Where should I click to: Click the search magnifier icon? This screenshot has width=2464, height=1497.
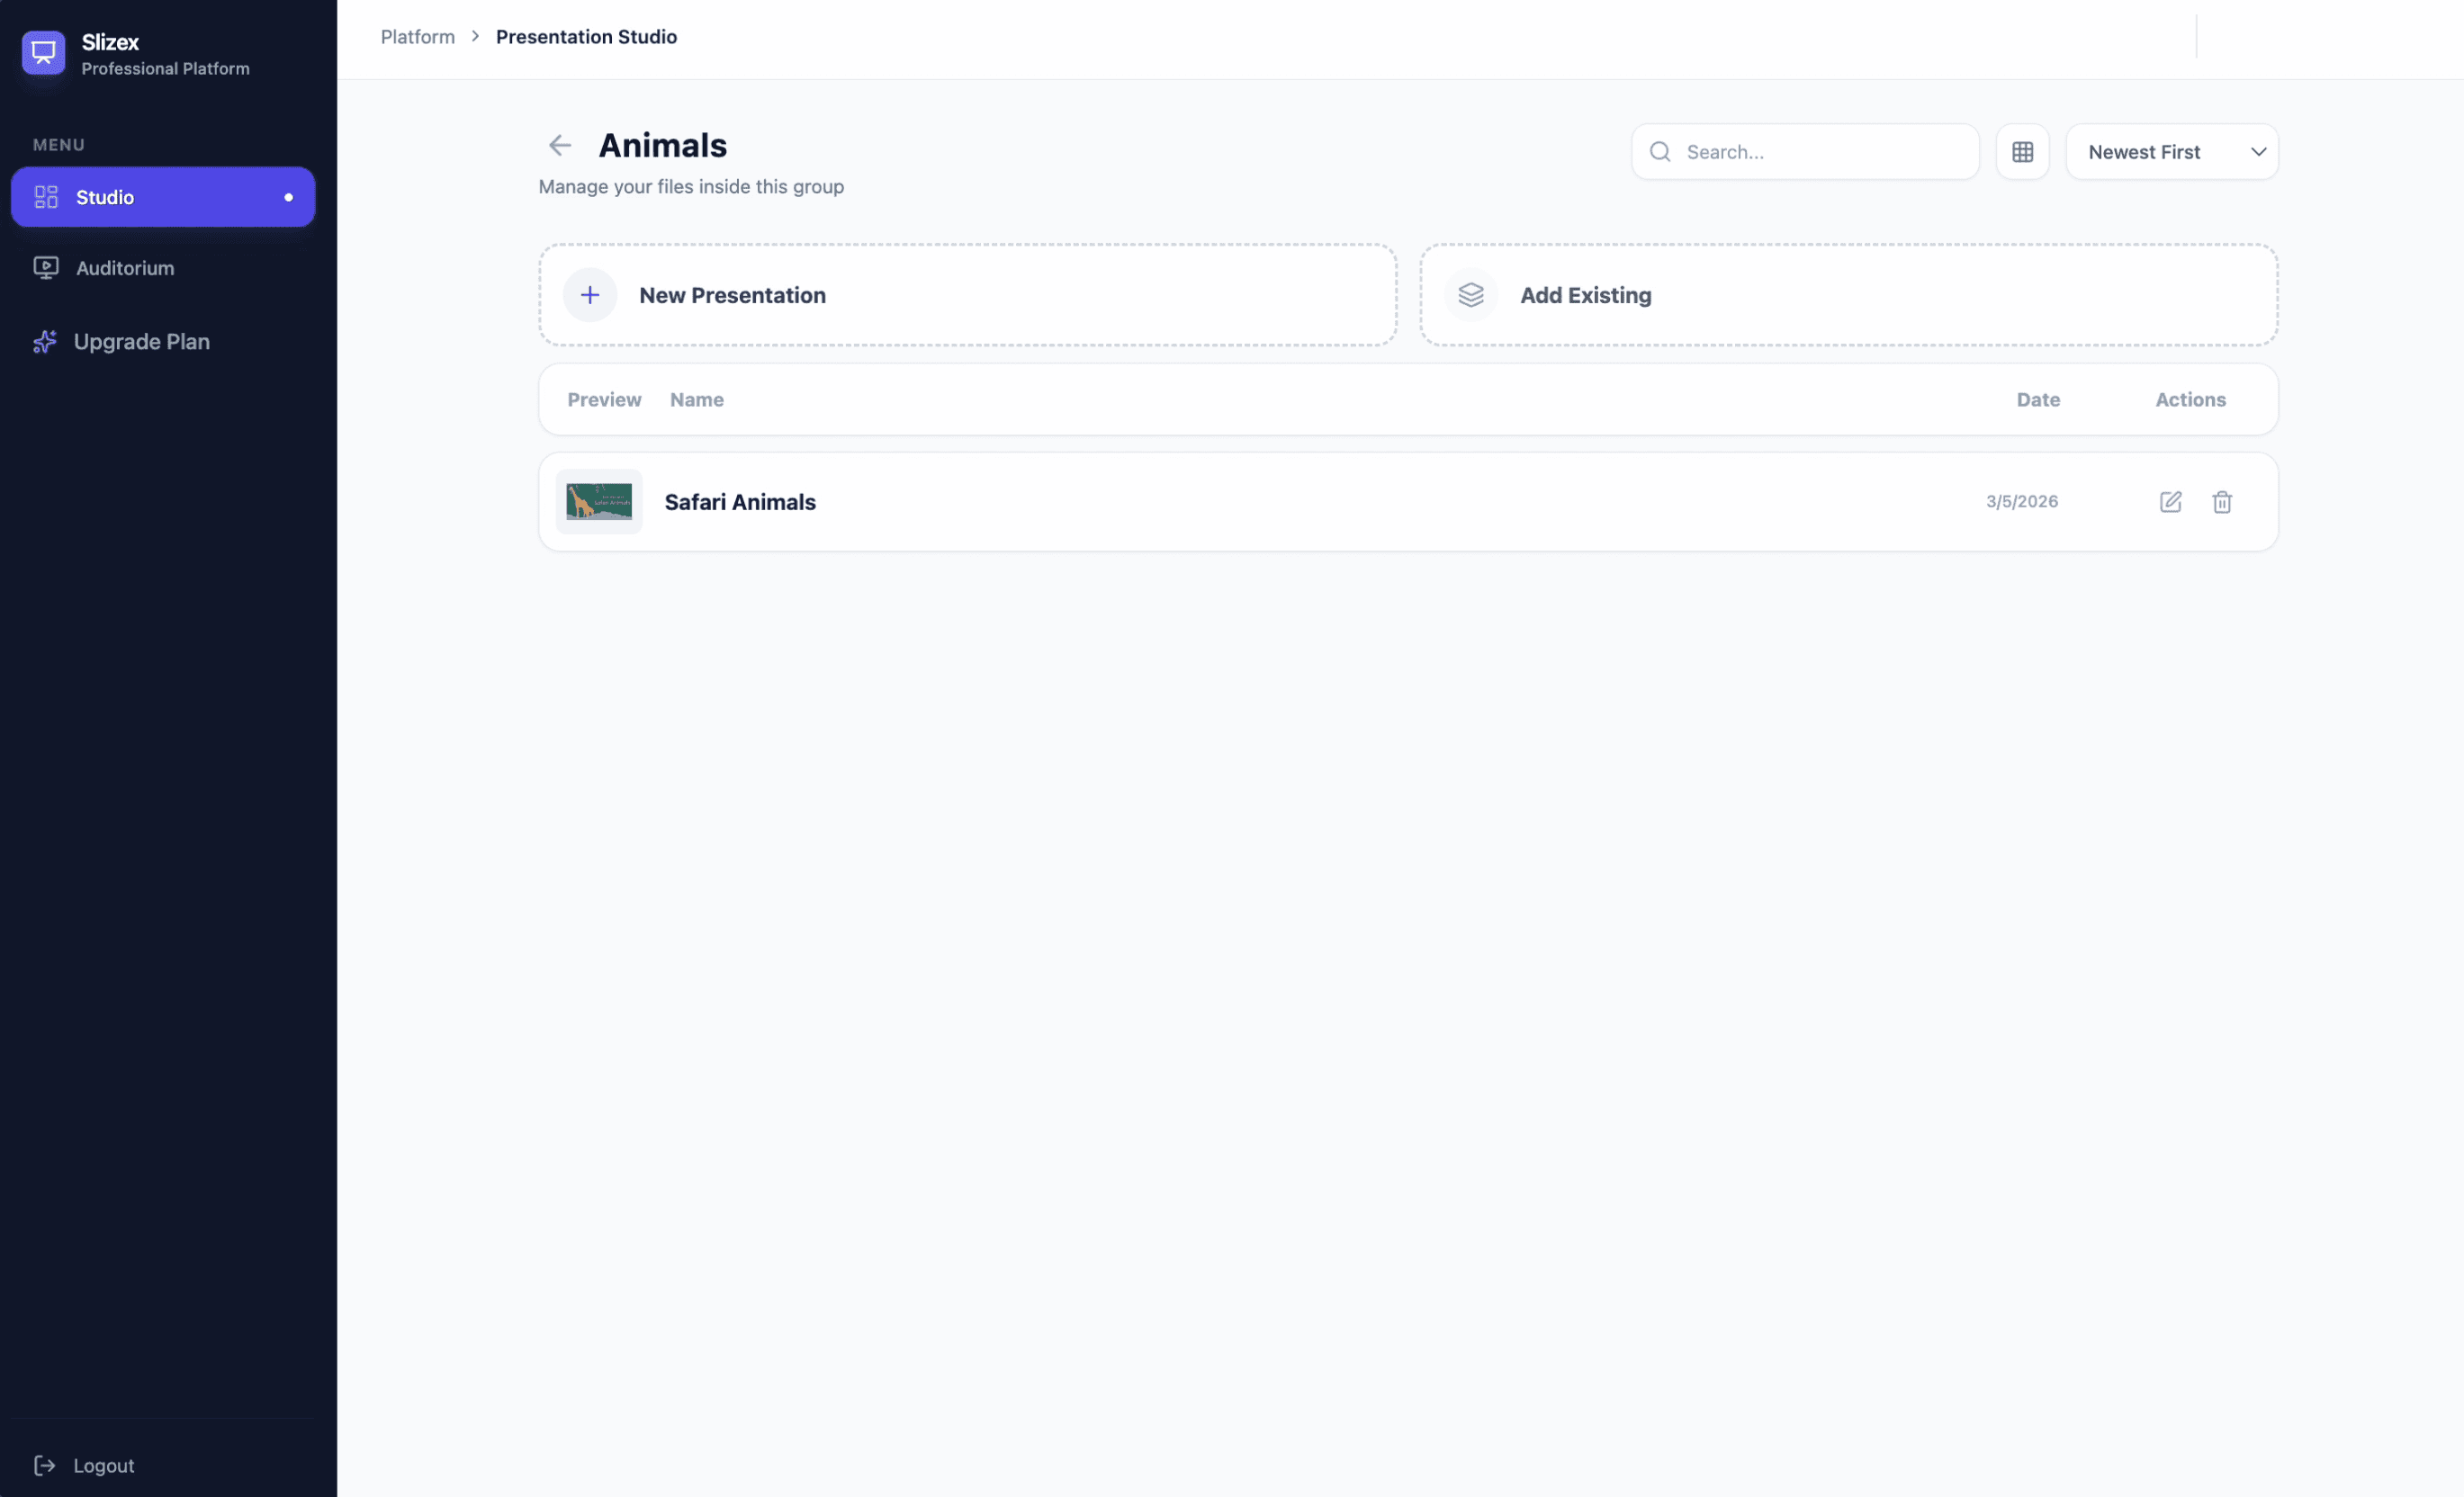tap(1660, 151)
